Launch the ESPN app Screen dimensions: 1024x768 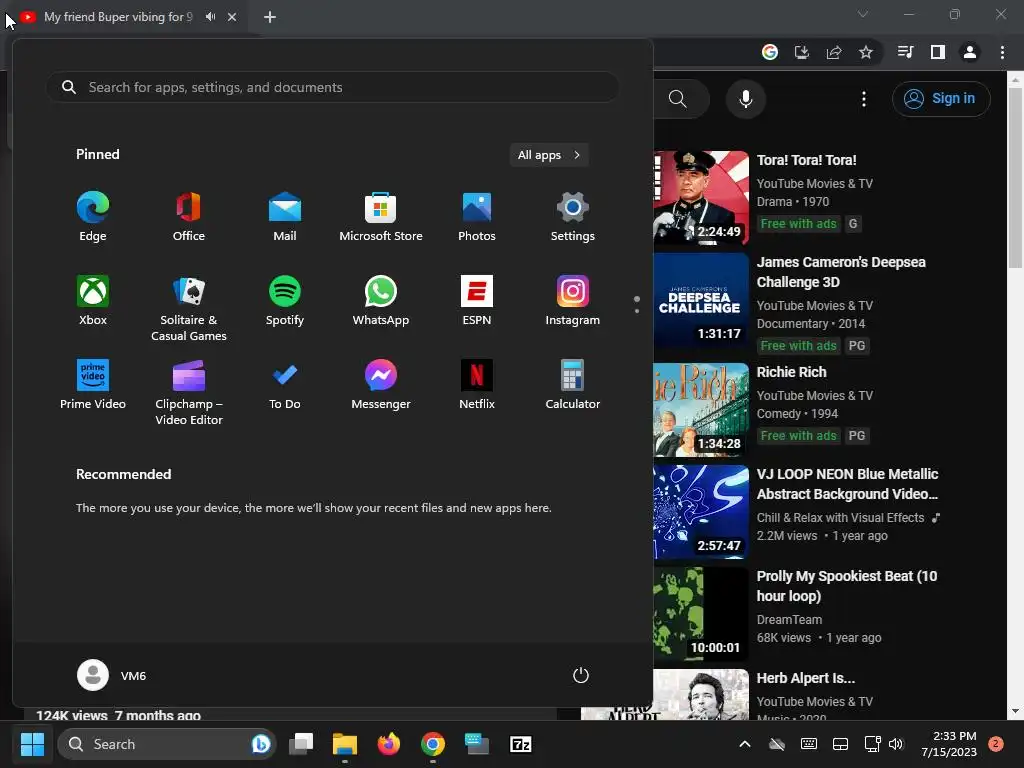[x=477, y=300]
